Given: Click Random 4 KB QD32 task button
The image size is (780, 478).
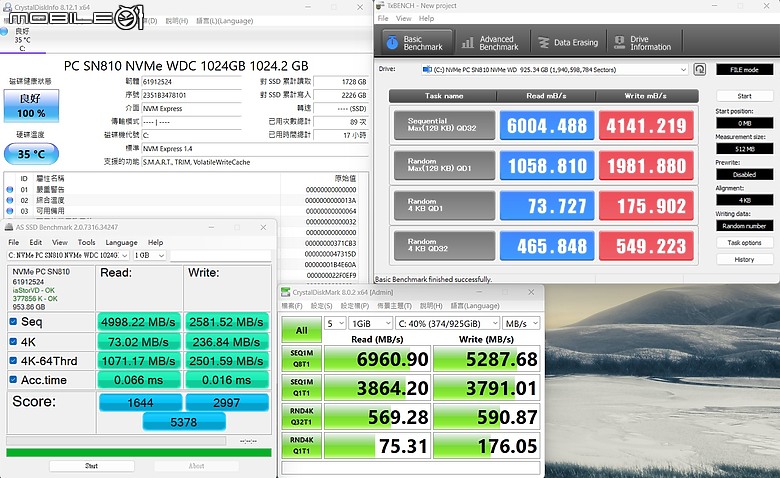Looking at the screenshot, I should point(444,245).
